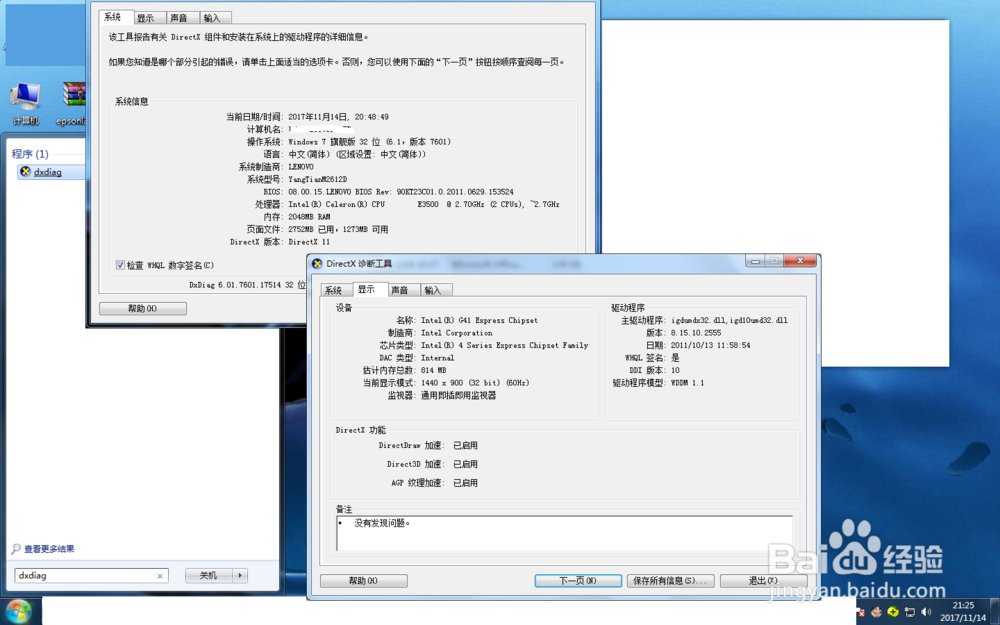Click the Intel Corporation manufacturer value

point(457,333)
